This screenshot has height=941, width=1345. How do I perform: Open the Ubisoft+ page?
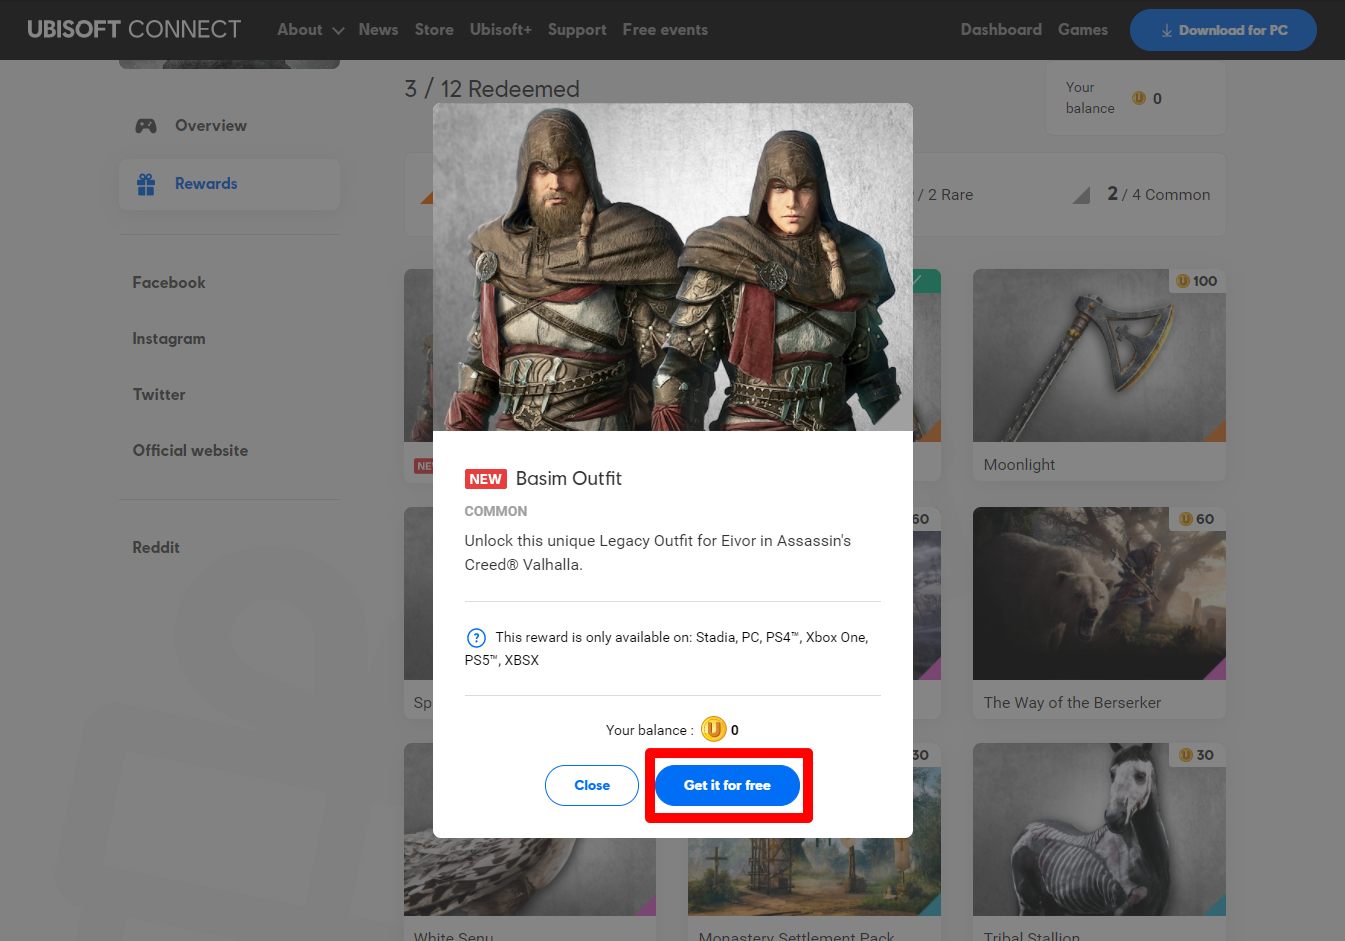[501, 29]
